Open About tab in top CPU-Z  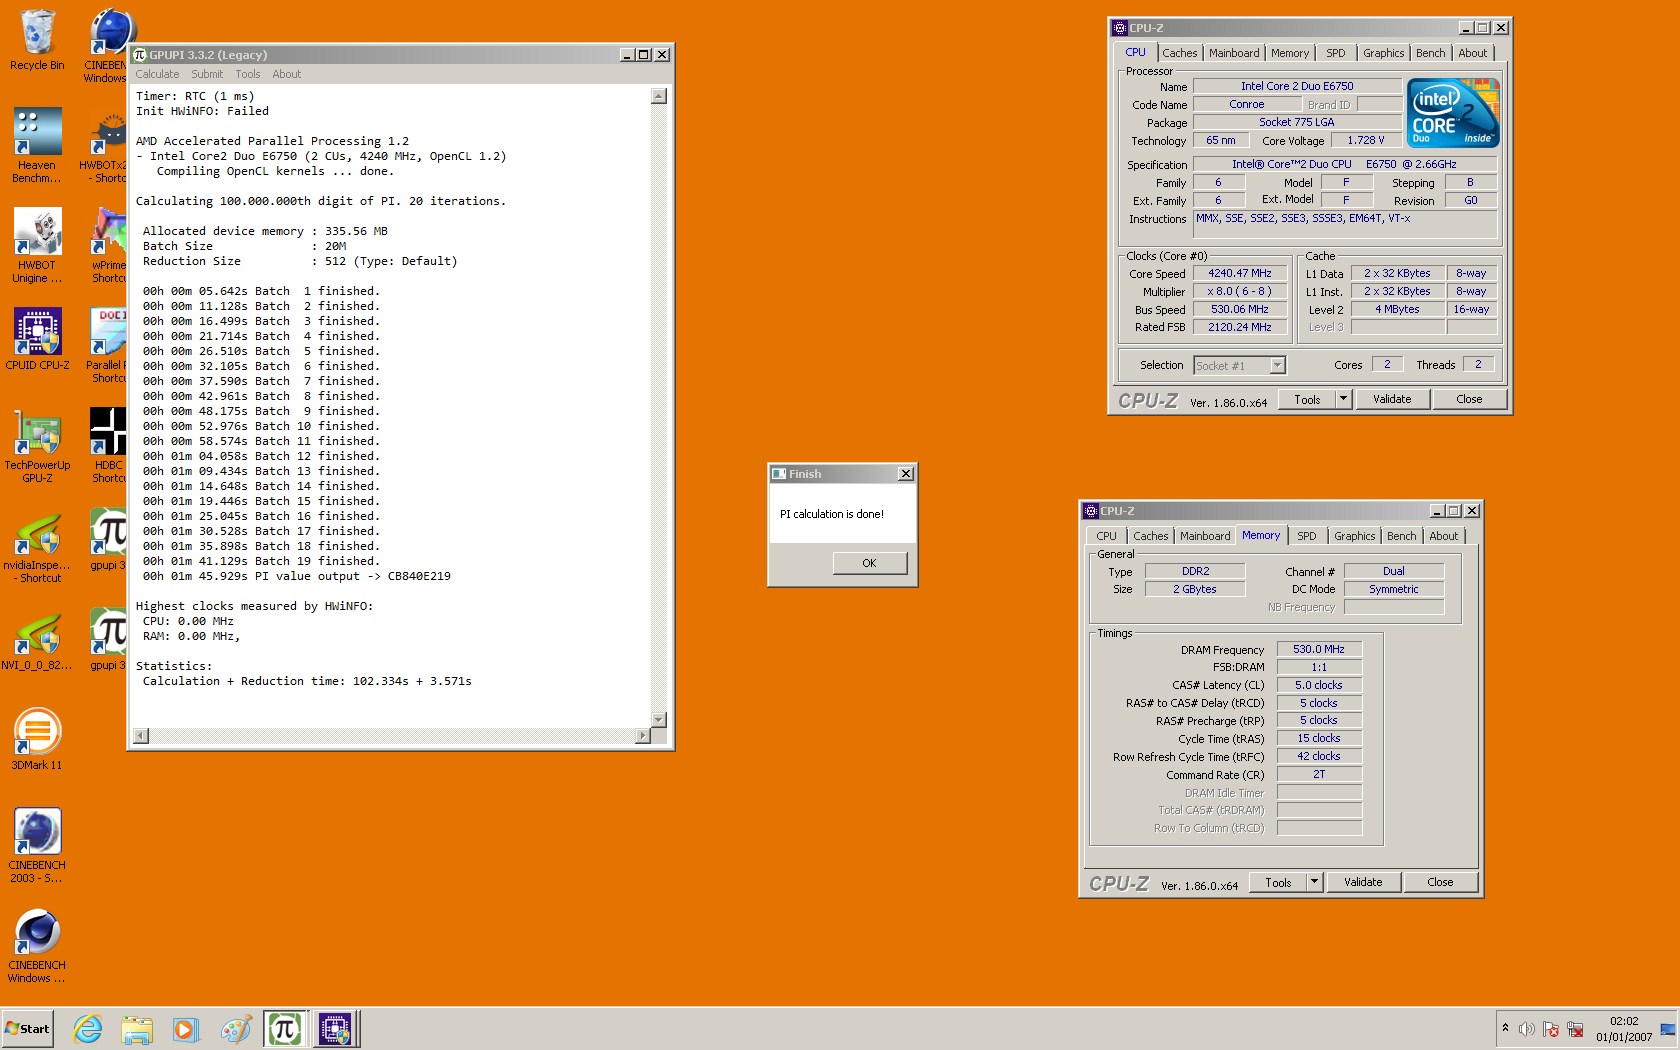1472,53
